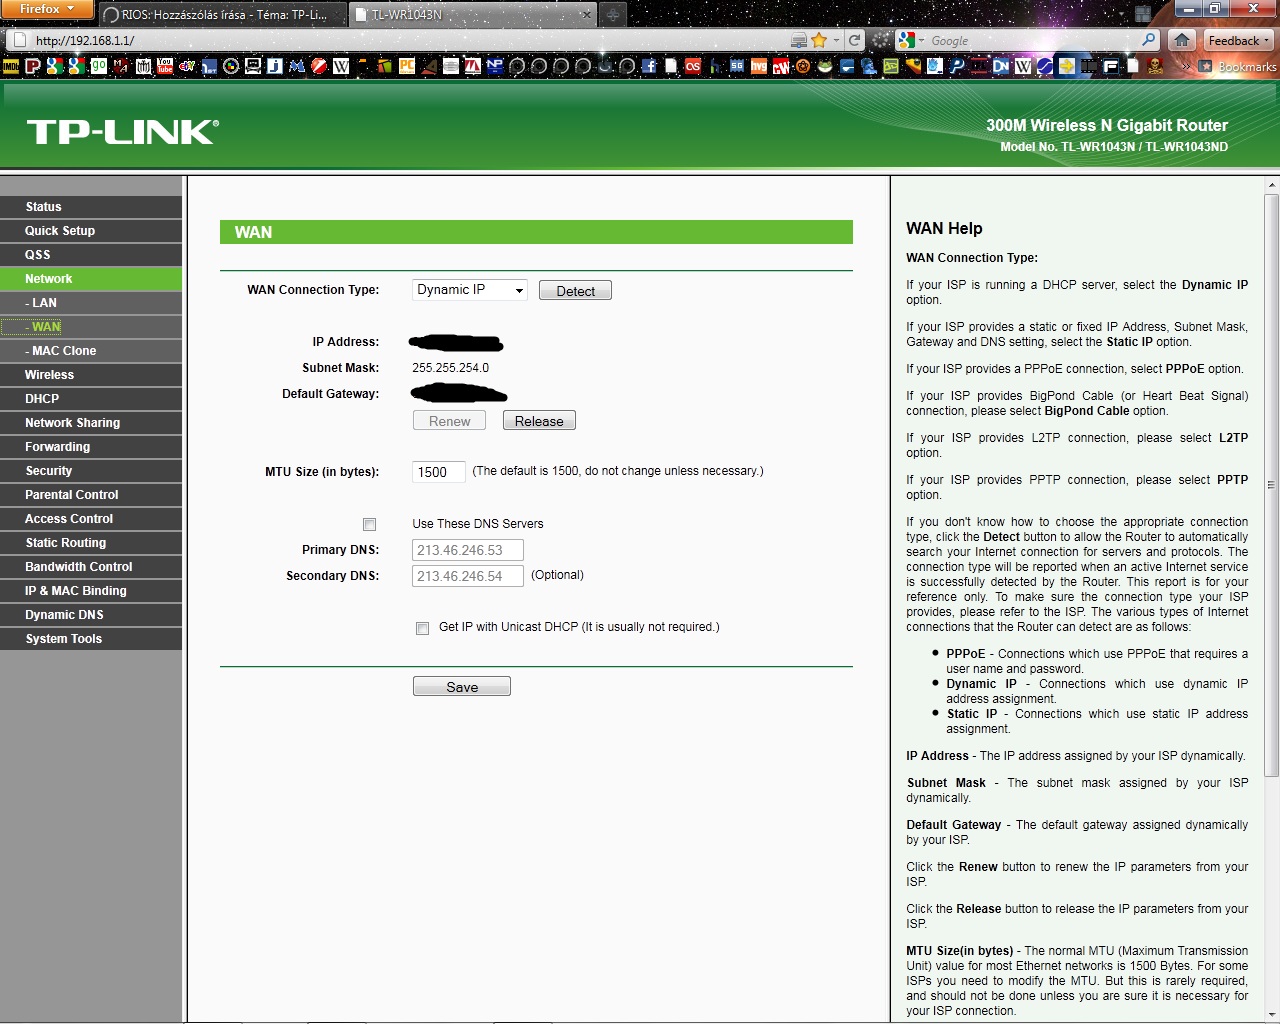
Task: Open the Bookmarks menu button
Action: coord(1237,66)
